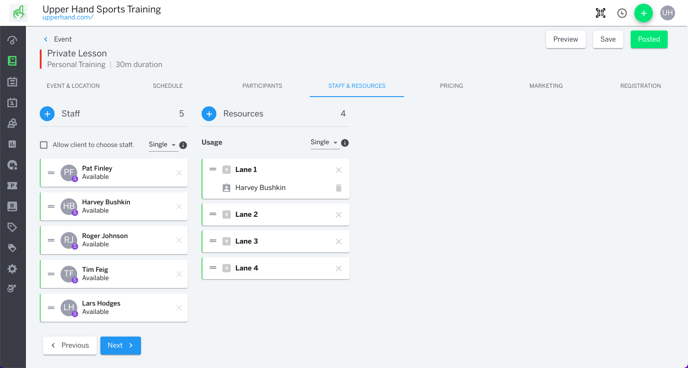This screenshot has width=688, height=368.
Task: Go to Previous step
Action: (70, 346)
